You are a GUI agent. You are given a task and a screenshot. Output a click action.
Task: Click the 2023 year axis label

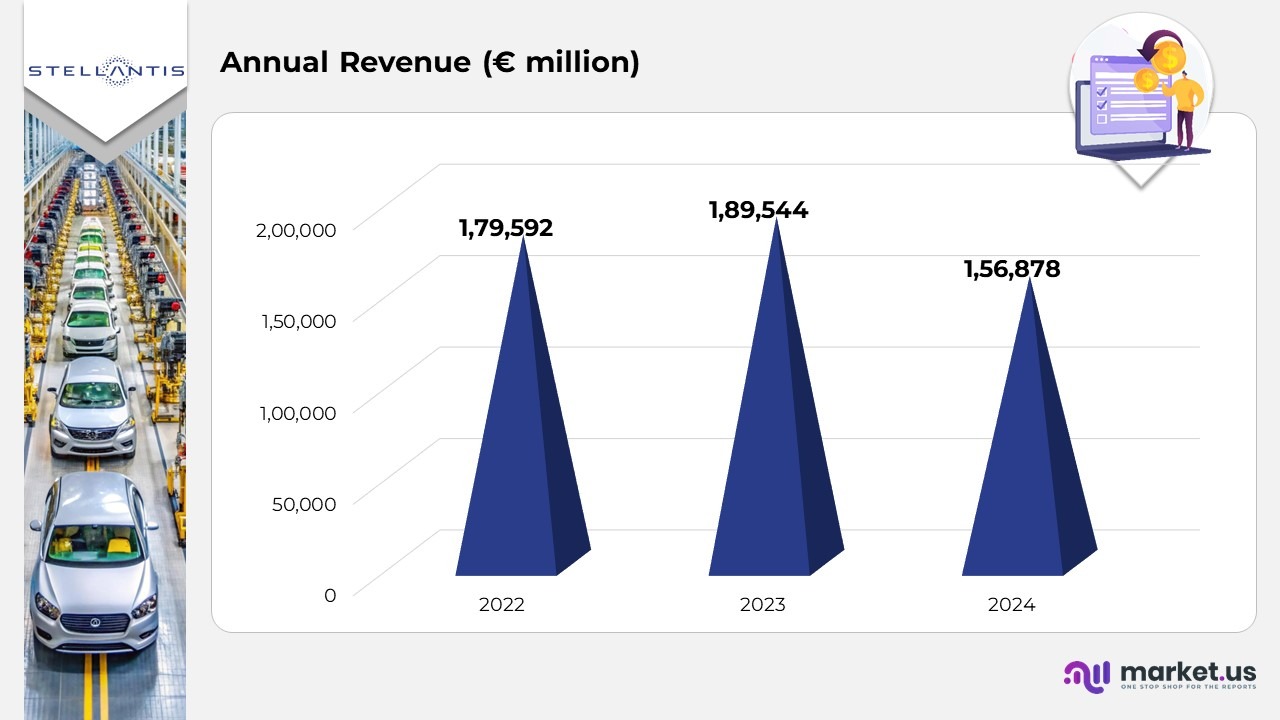tap(762, 605)
